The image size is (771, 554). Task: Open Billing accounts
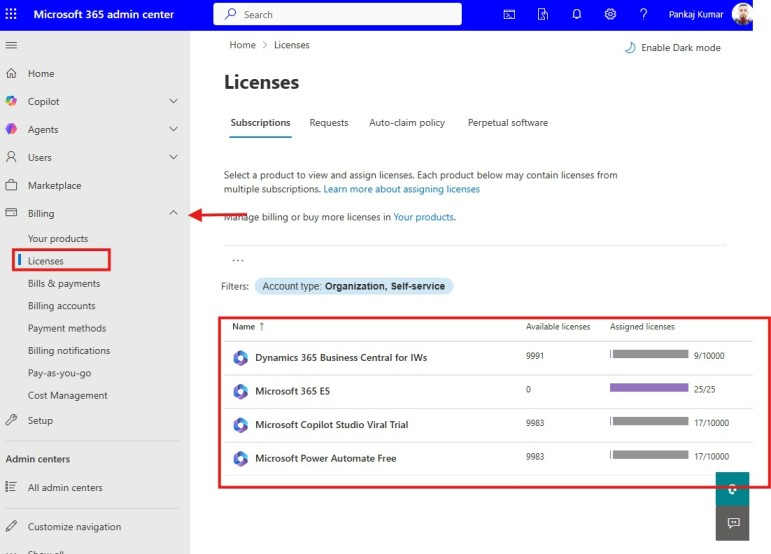pyautogui.click(x=61, y=306)
